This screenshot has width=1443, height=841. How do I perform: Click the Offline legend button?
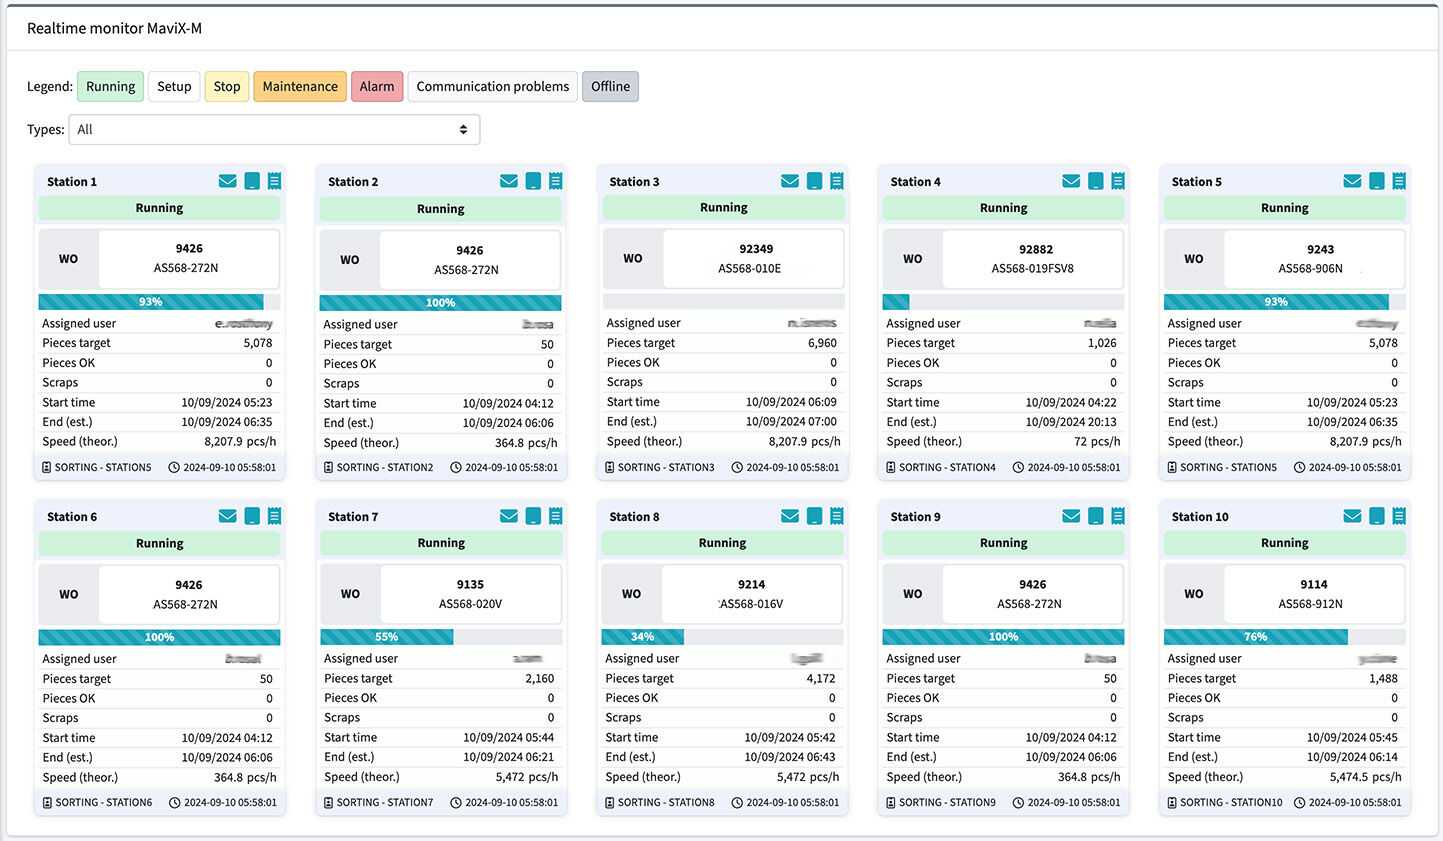click(610, 87)
